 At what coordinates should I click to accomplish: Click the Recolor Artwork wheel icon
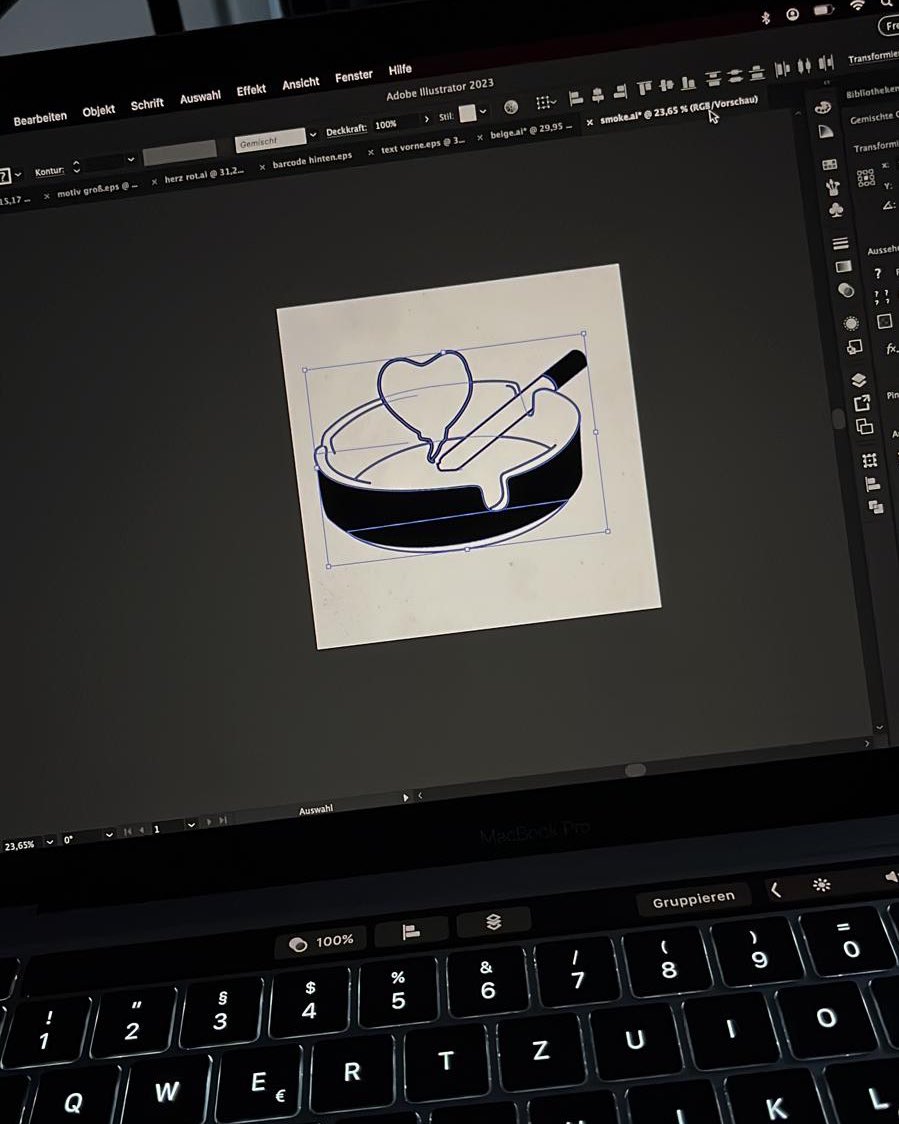click(511, 107)
